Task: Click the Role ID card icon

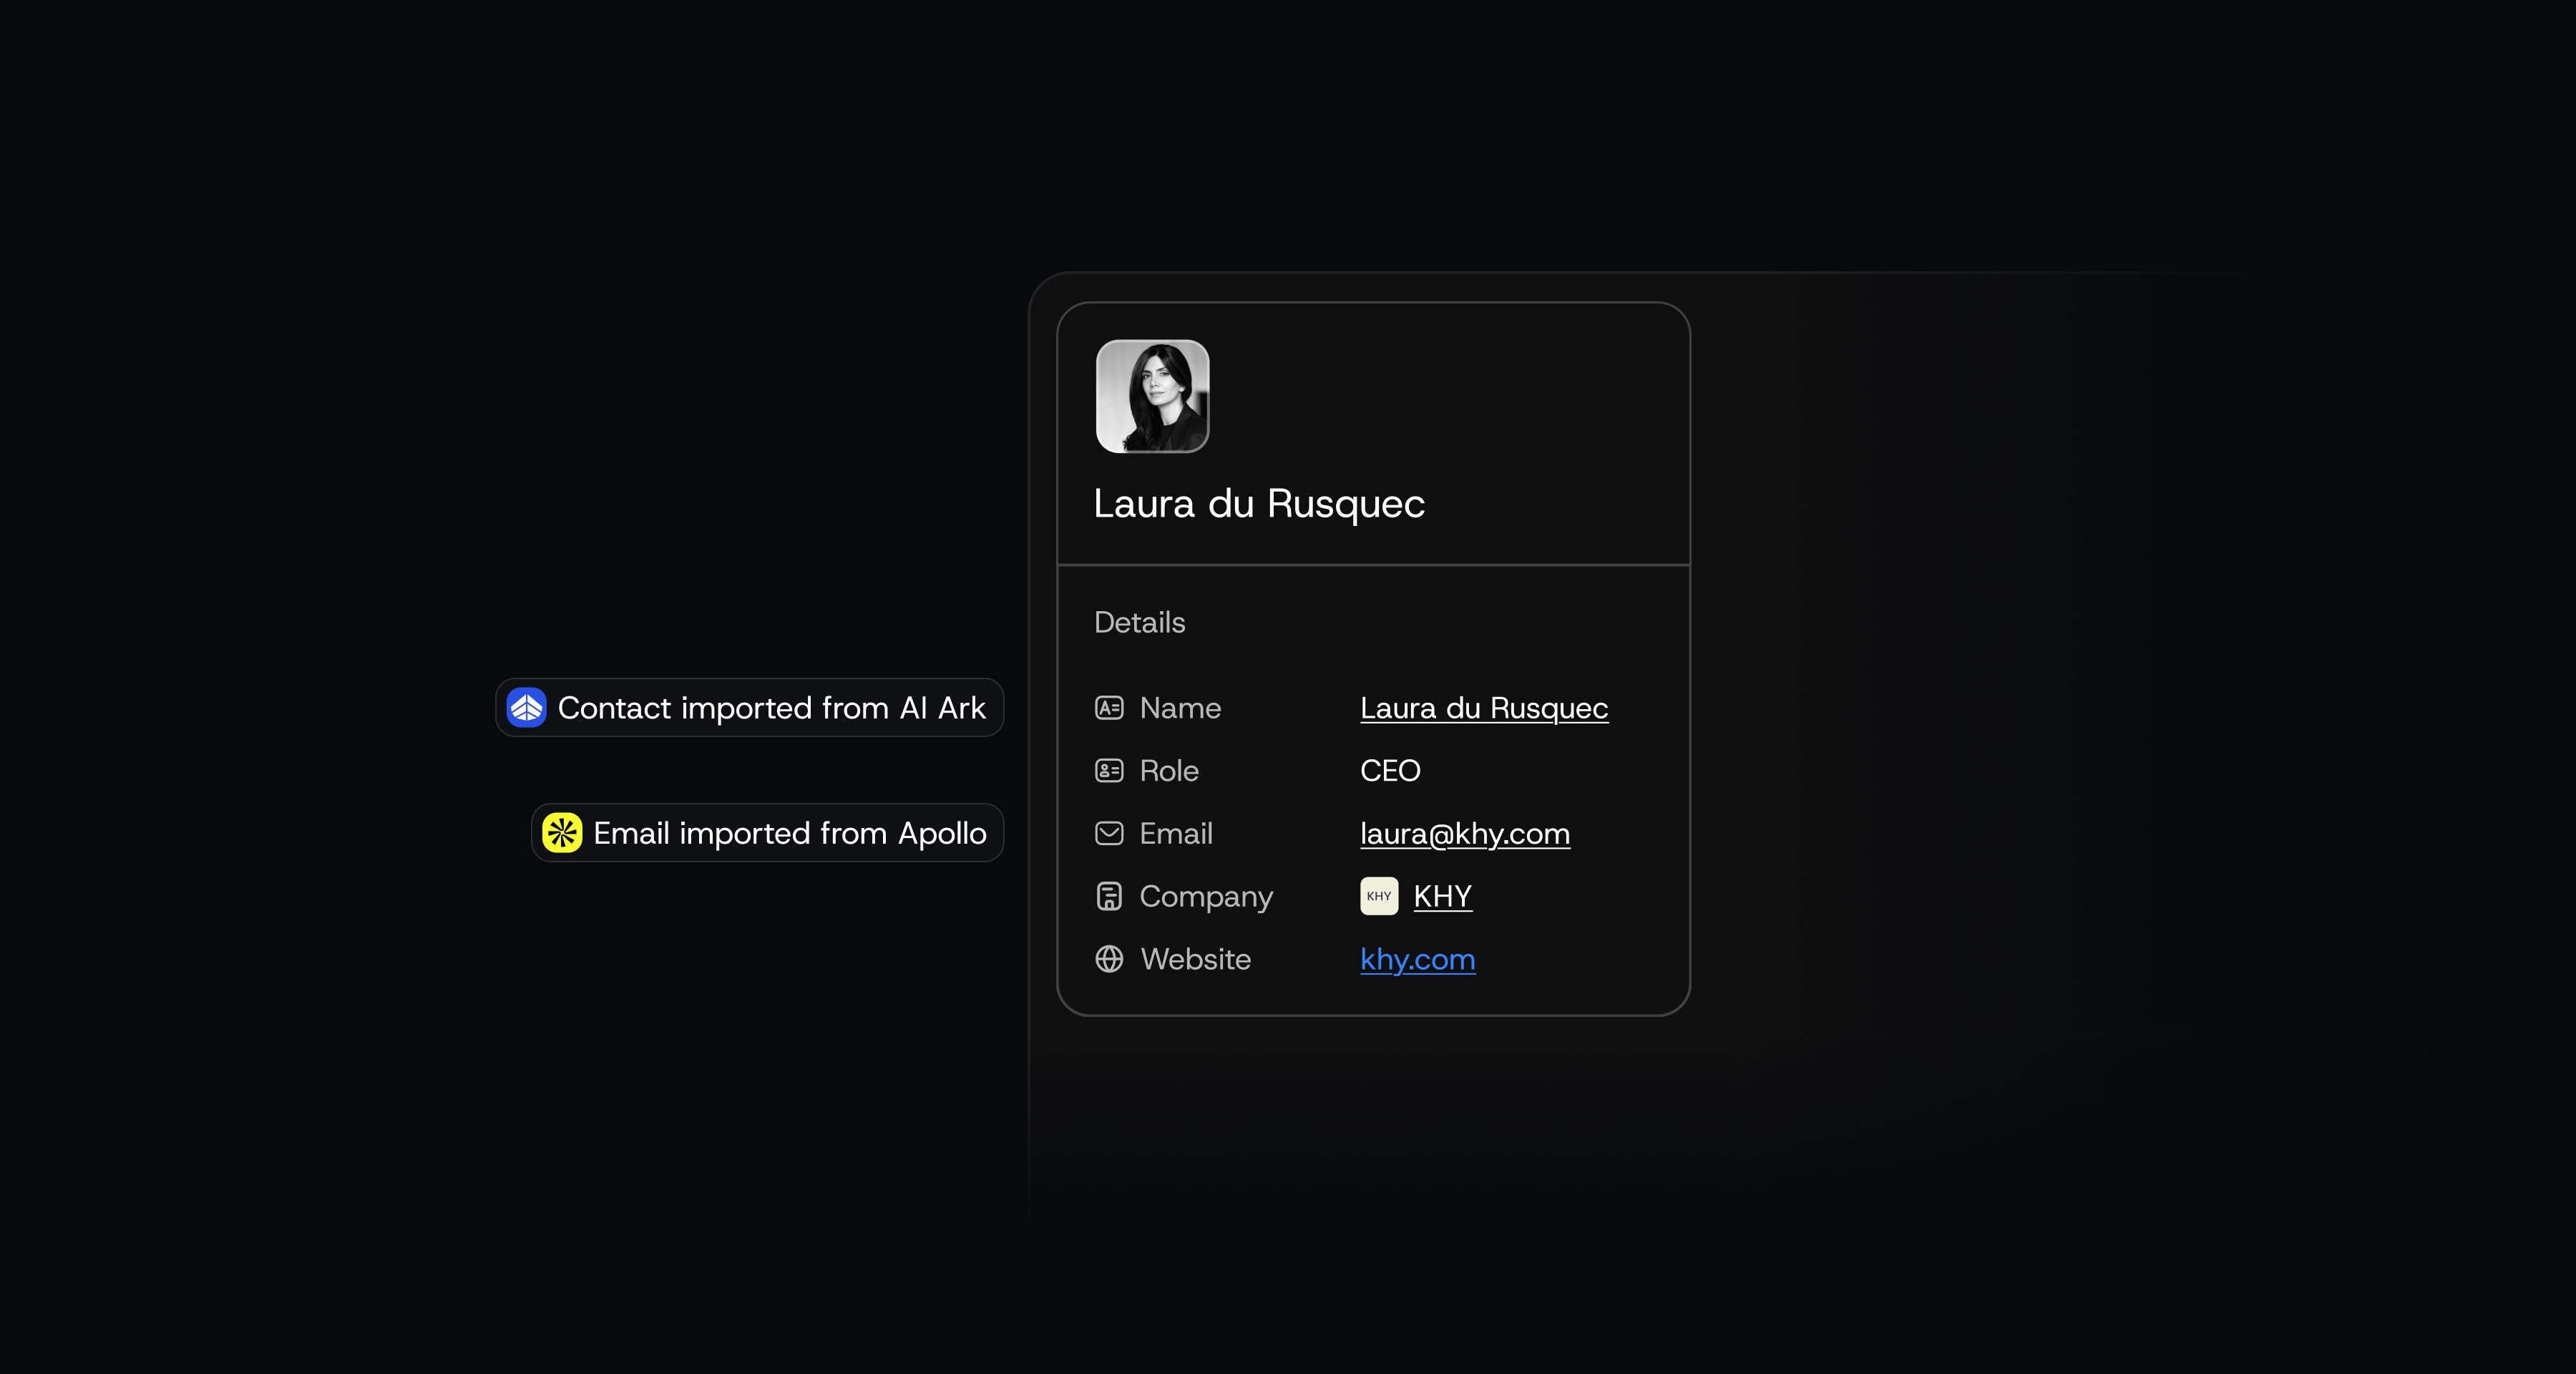Action: 1109,771
